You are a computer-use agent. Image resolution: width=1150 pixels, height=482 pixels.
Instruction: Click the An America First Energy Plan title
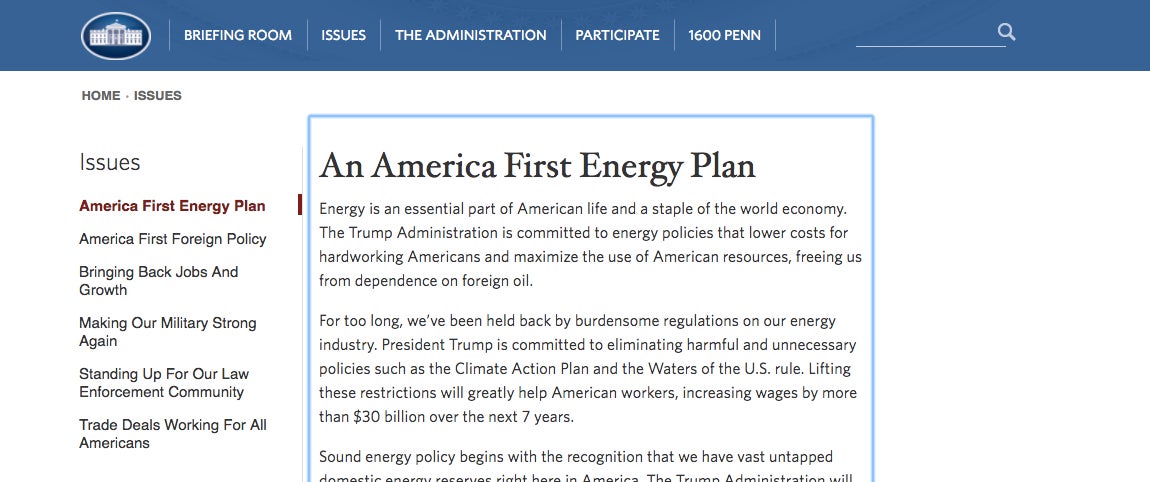[537, 166]
